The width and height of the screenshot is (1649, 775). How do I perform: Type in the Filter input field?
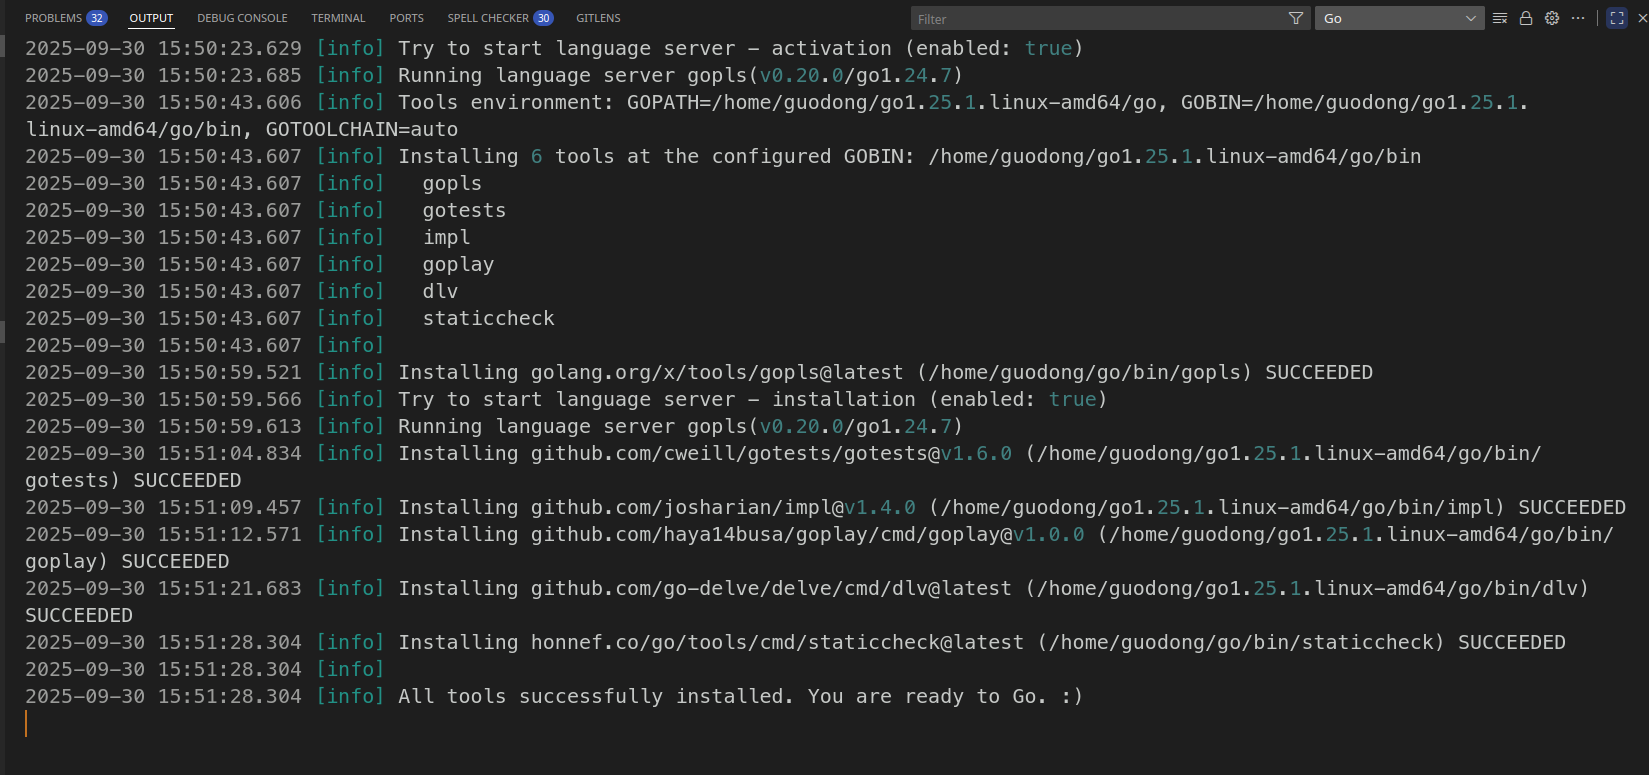tap(1100, 18)
